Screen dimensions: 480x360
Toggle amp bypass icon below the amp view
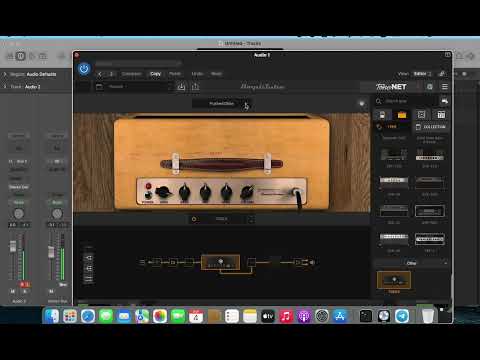pyautogui.click(x=194, y=219)
